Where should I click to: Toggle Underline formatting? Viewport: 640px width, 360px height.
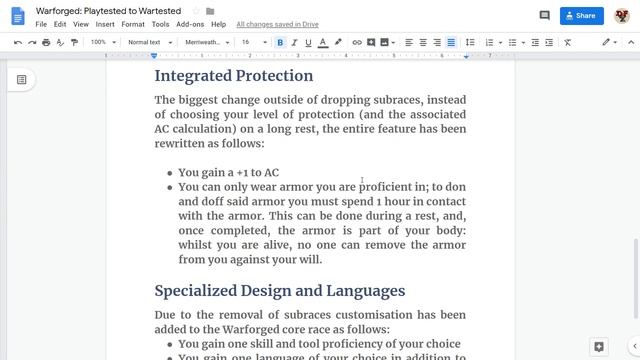point(308,42)
